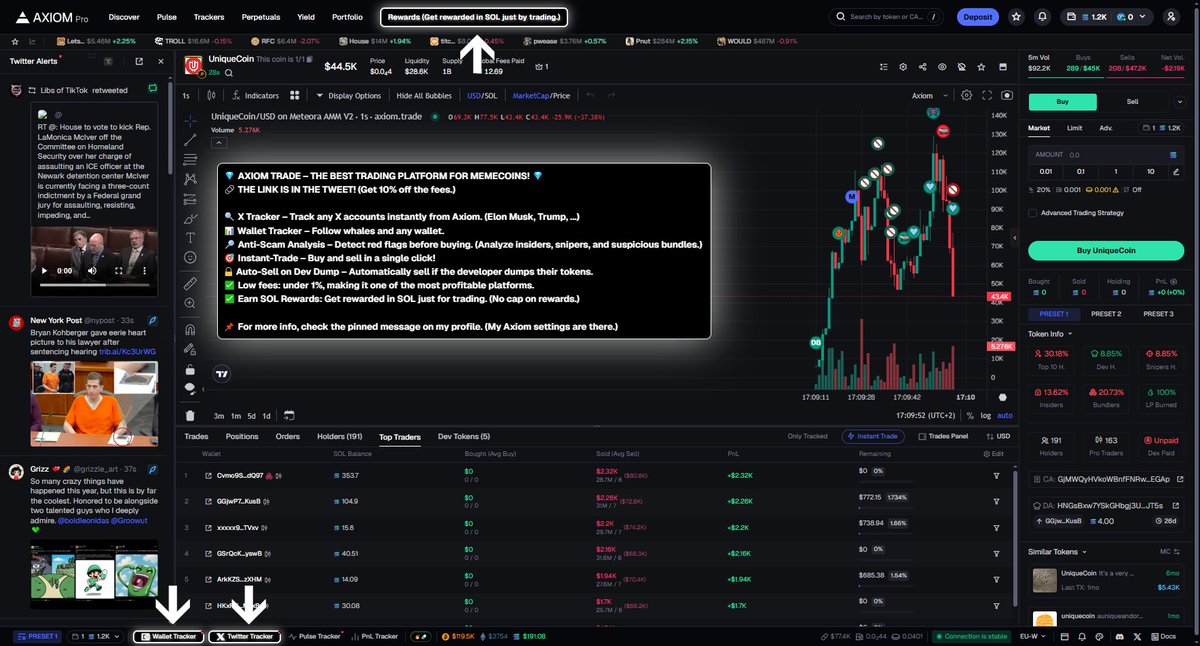Toggle Hide All Bubbles on chart
1200x646 pixels.
[x=424, y=95]
